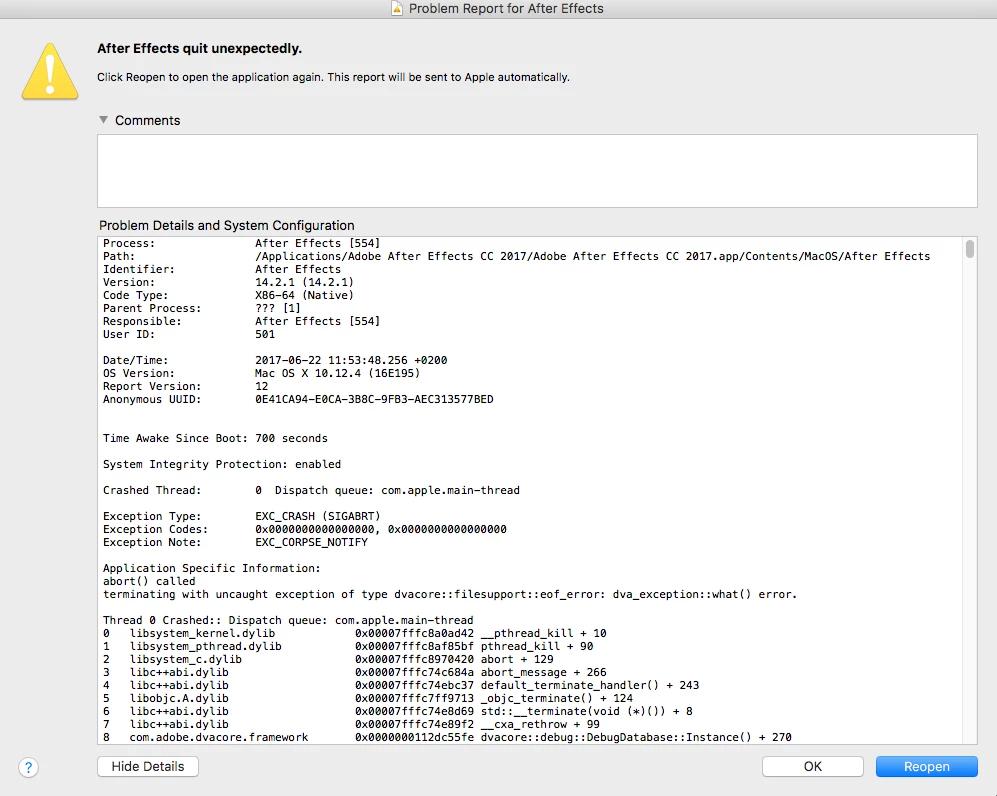Click the Anonymous UUID value
The image size is (997, 796).
[x=374, y=399]
